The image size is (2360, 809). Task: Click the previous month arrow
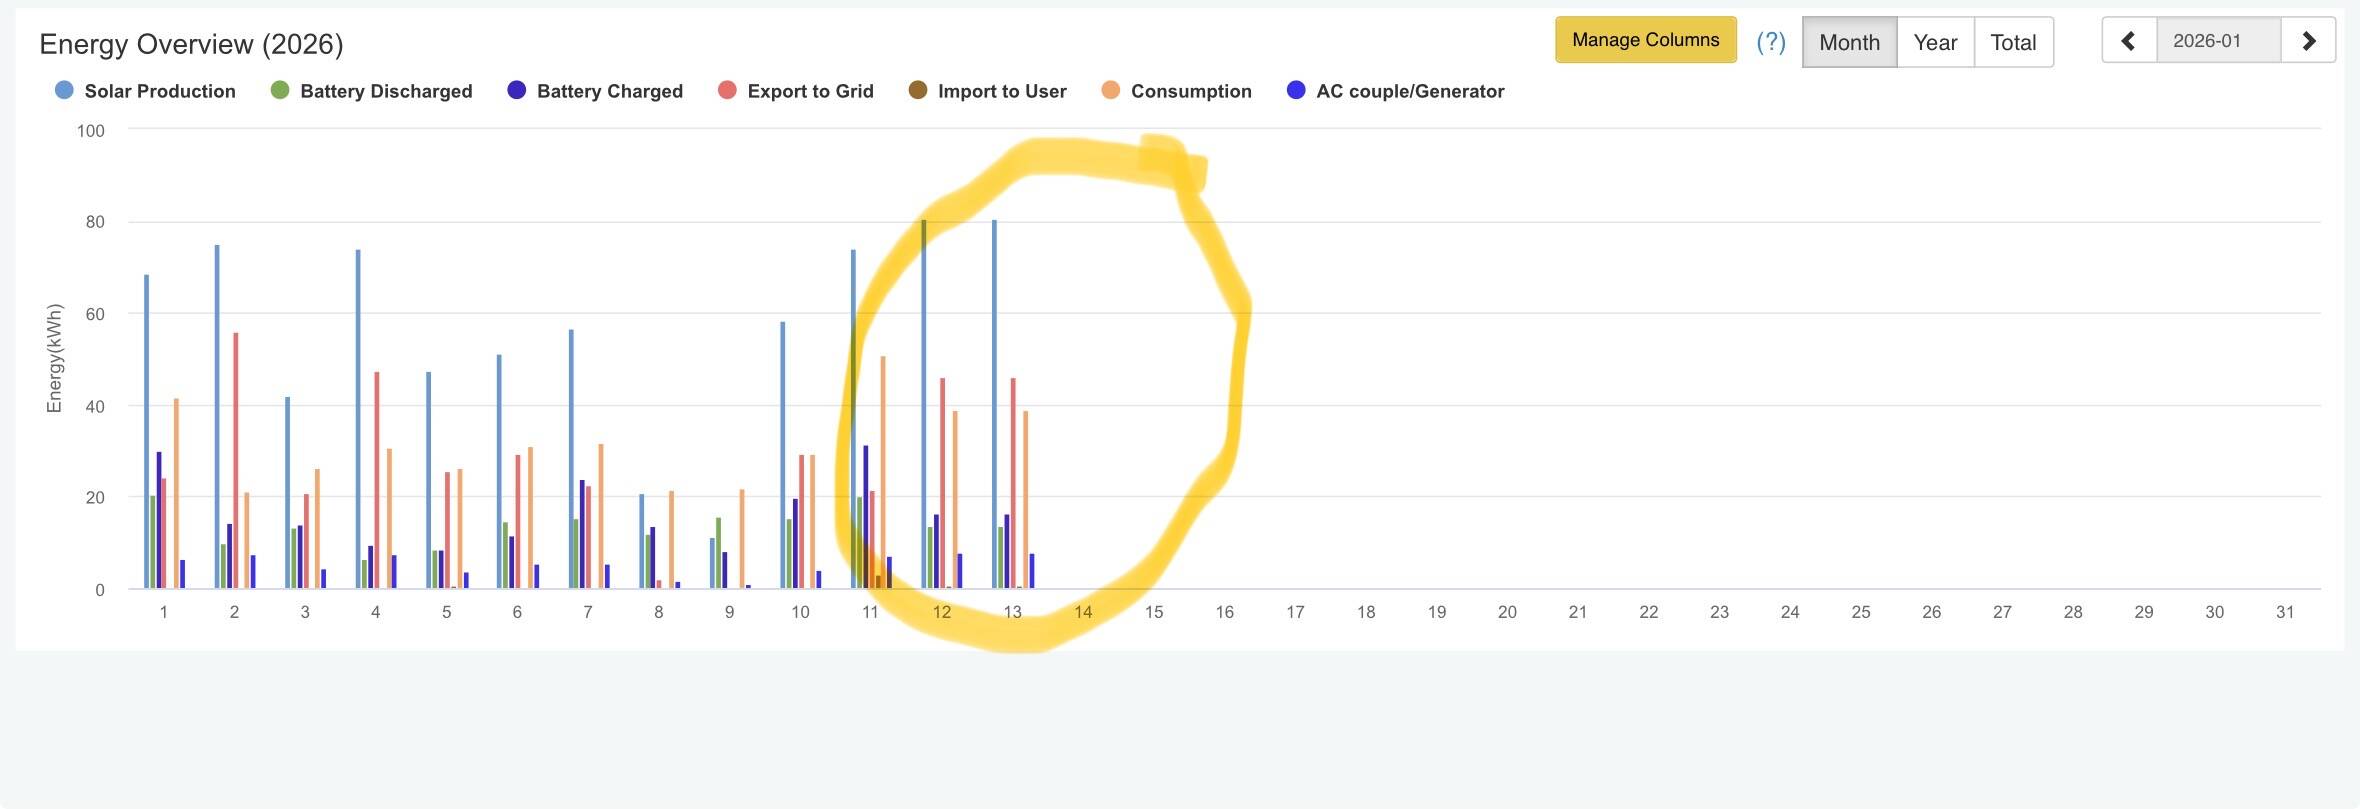point(2129,41)
